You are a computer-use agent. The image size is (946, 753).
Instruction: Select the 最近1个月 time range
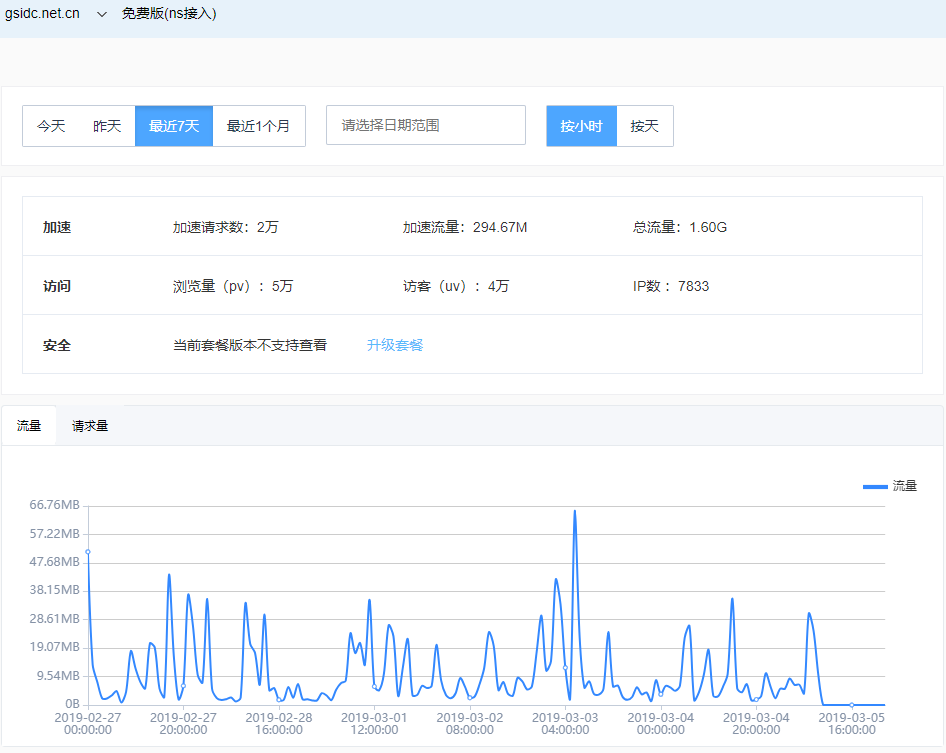pyautogui.click(x=258, y=126)
